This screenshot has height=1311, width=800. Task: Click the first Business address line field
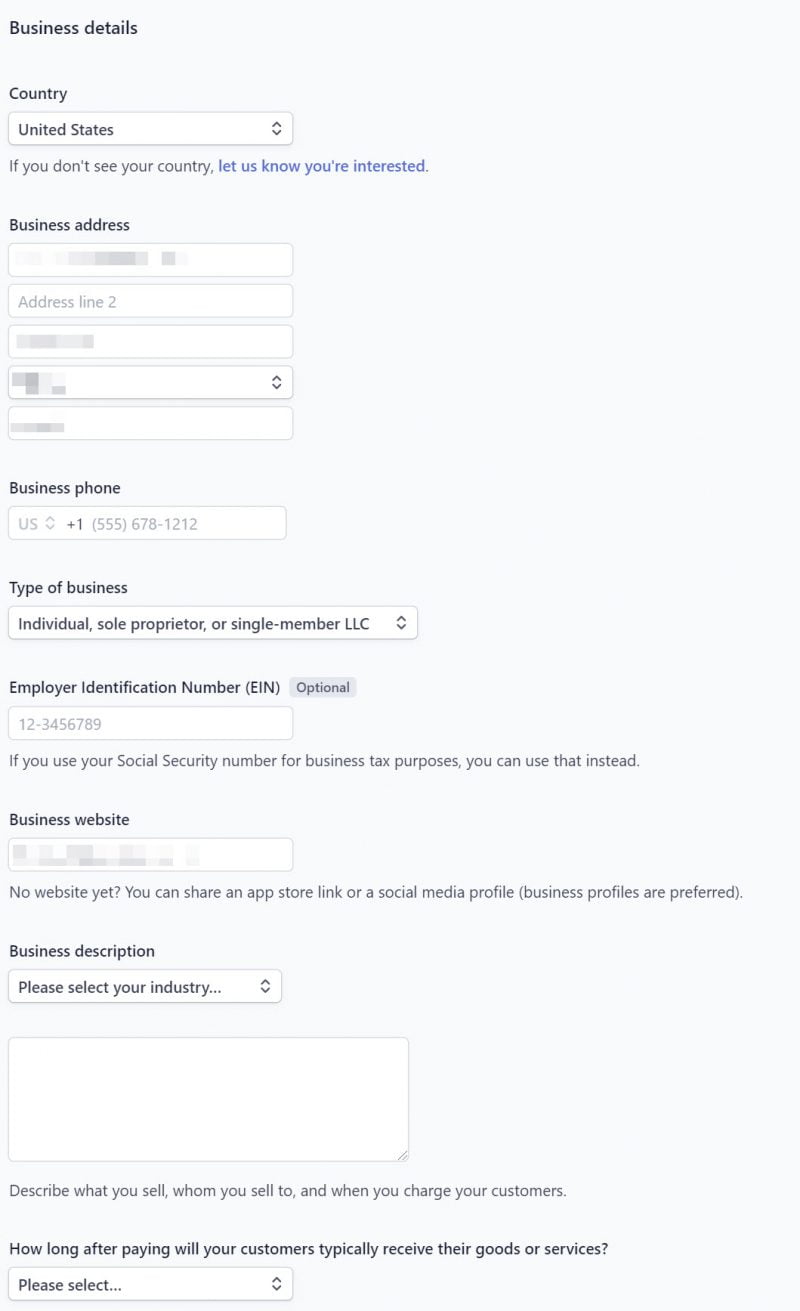tap(150, 260)
